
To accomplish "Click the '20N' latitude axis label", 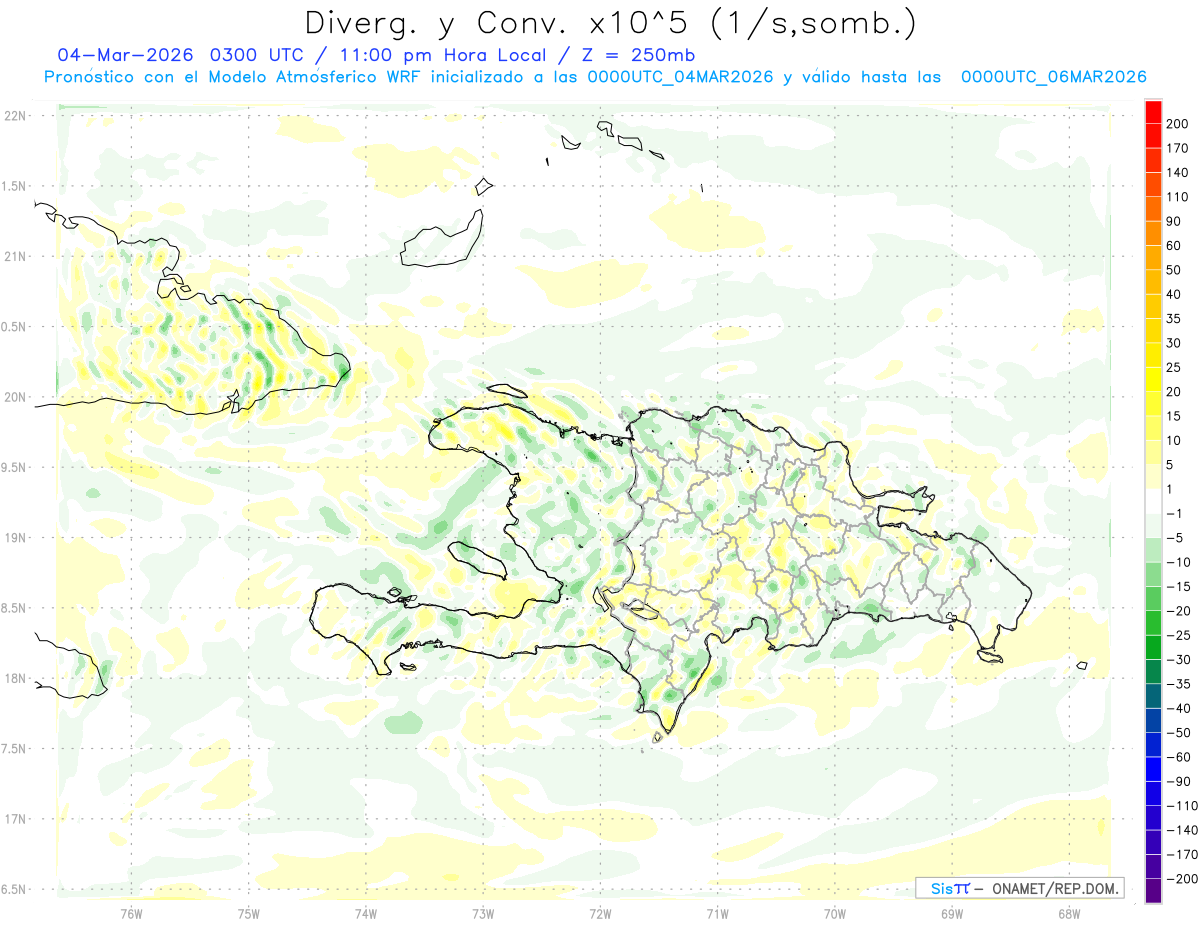I will tap(15, 397).
